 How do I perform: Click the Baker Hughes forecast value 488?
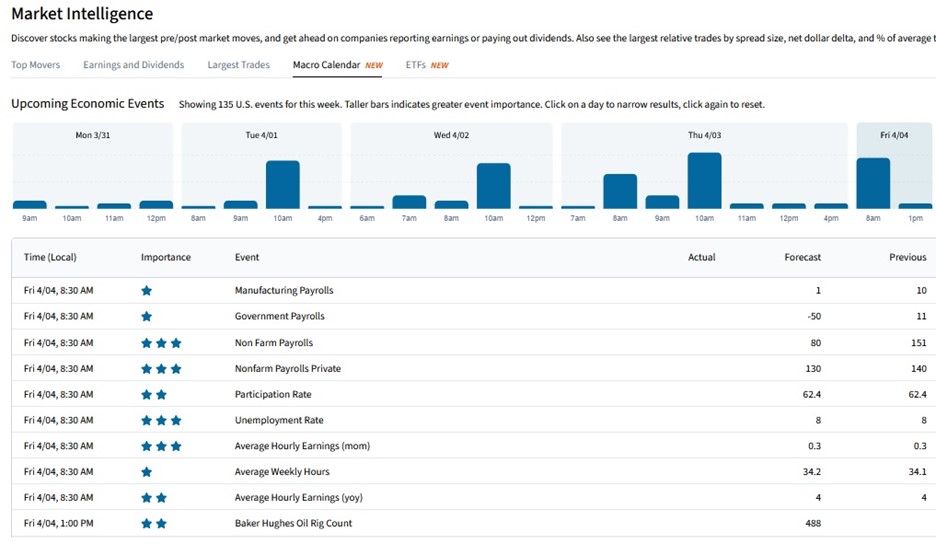(x=813, y=523)
